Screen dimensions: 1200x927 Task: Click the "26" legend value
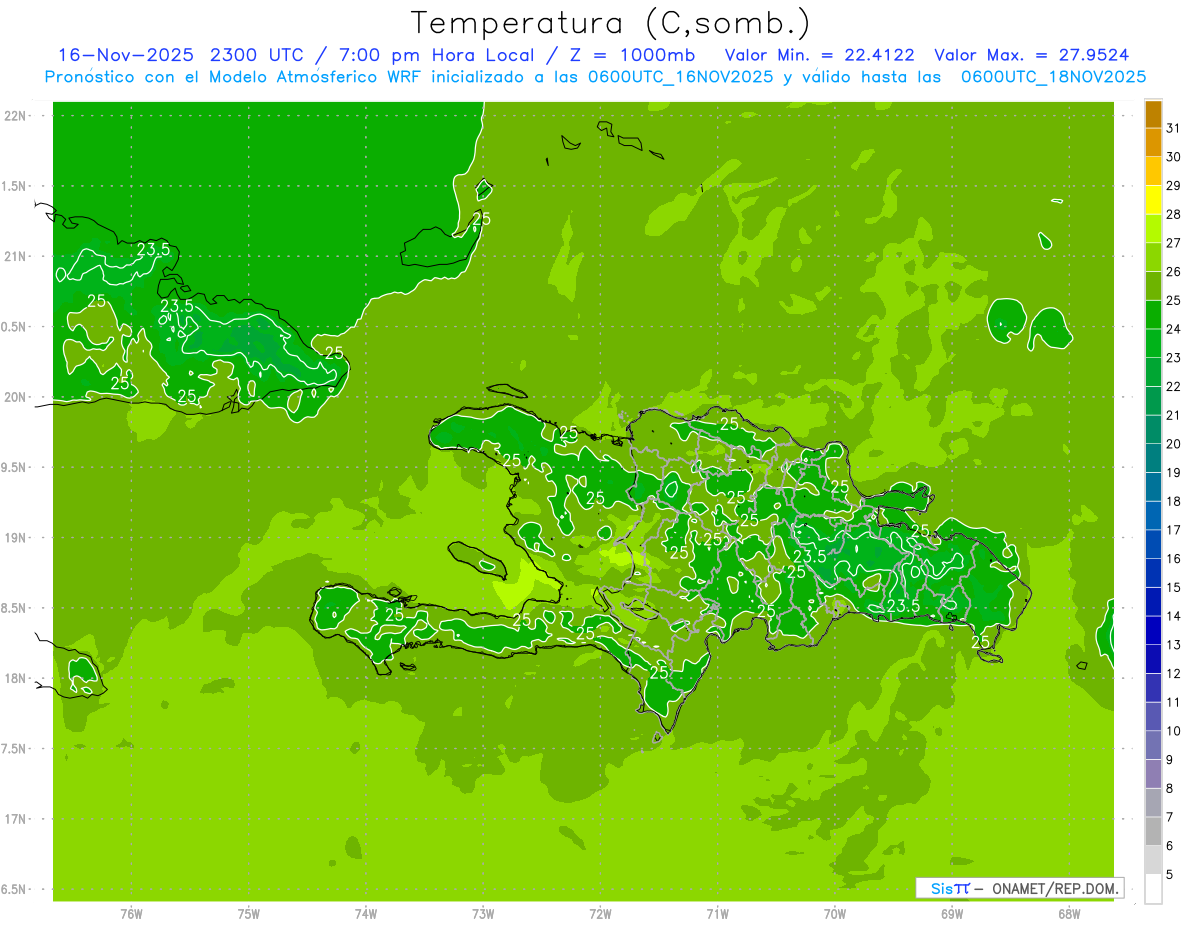coord(1174,272)
